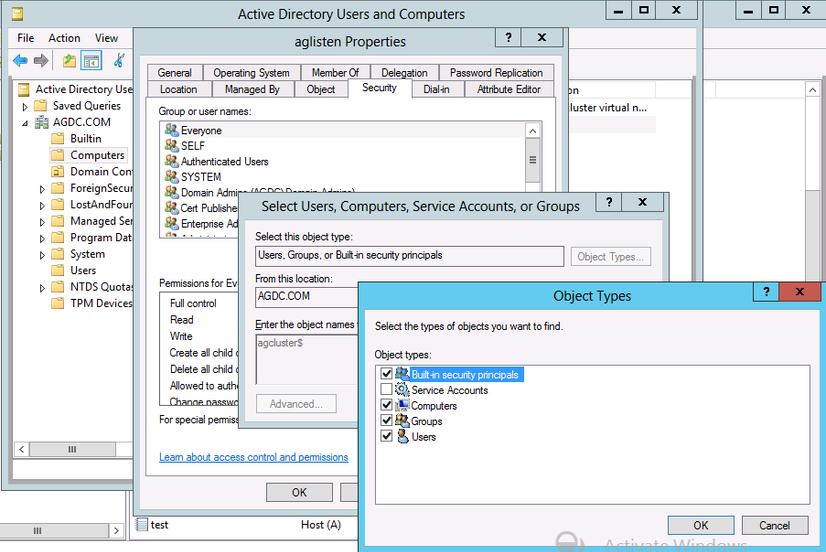
Task: Collapse the AGDC.COM domain node
Action: click(25, 123)
